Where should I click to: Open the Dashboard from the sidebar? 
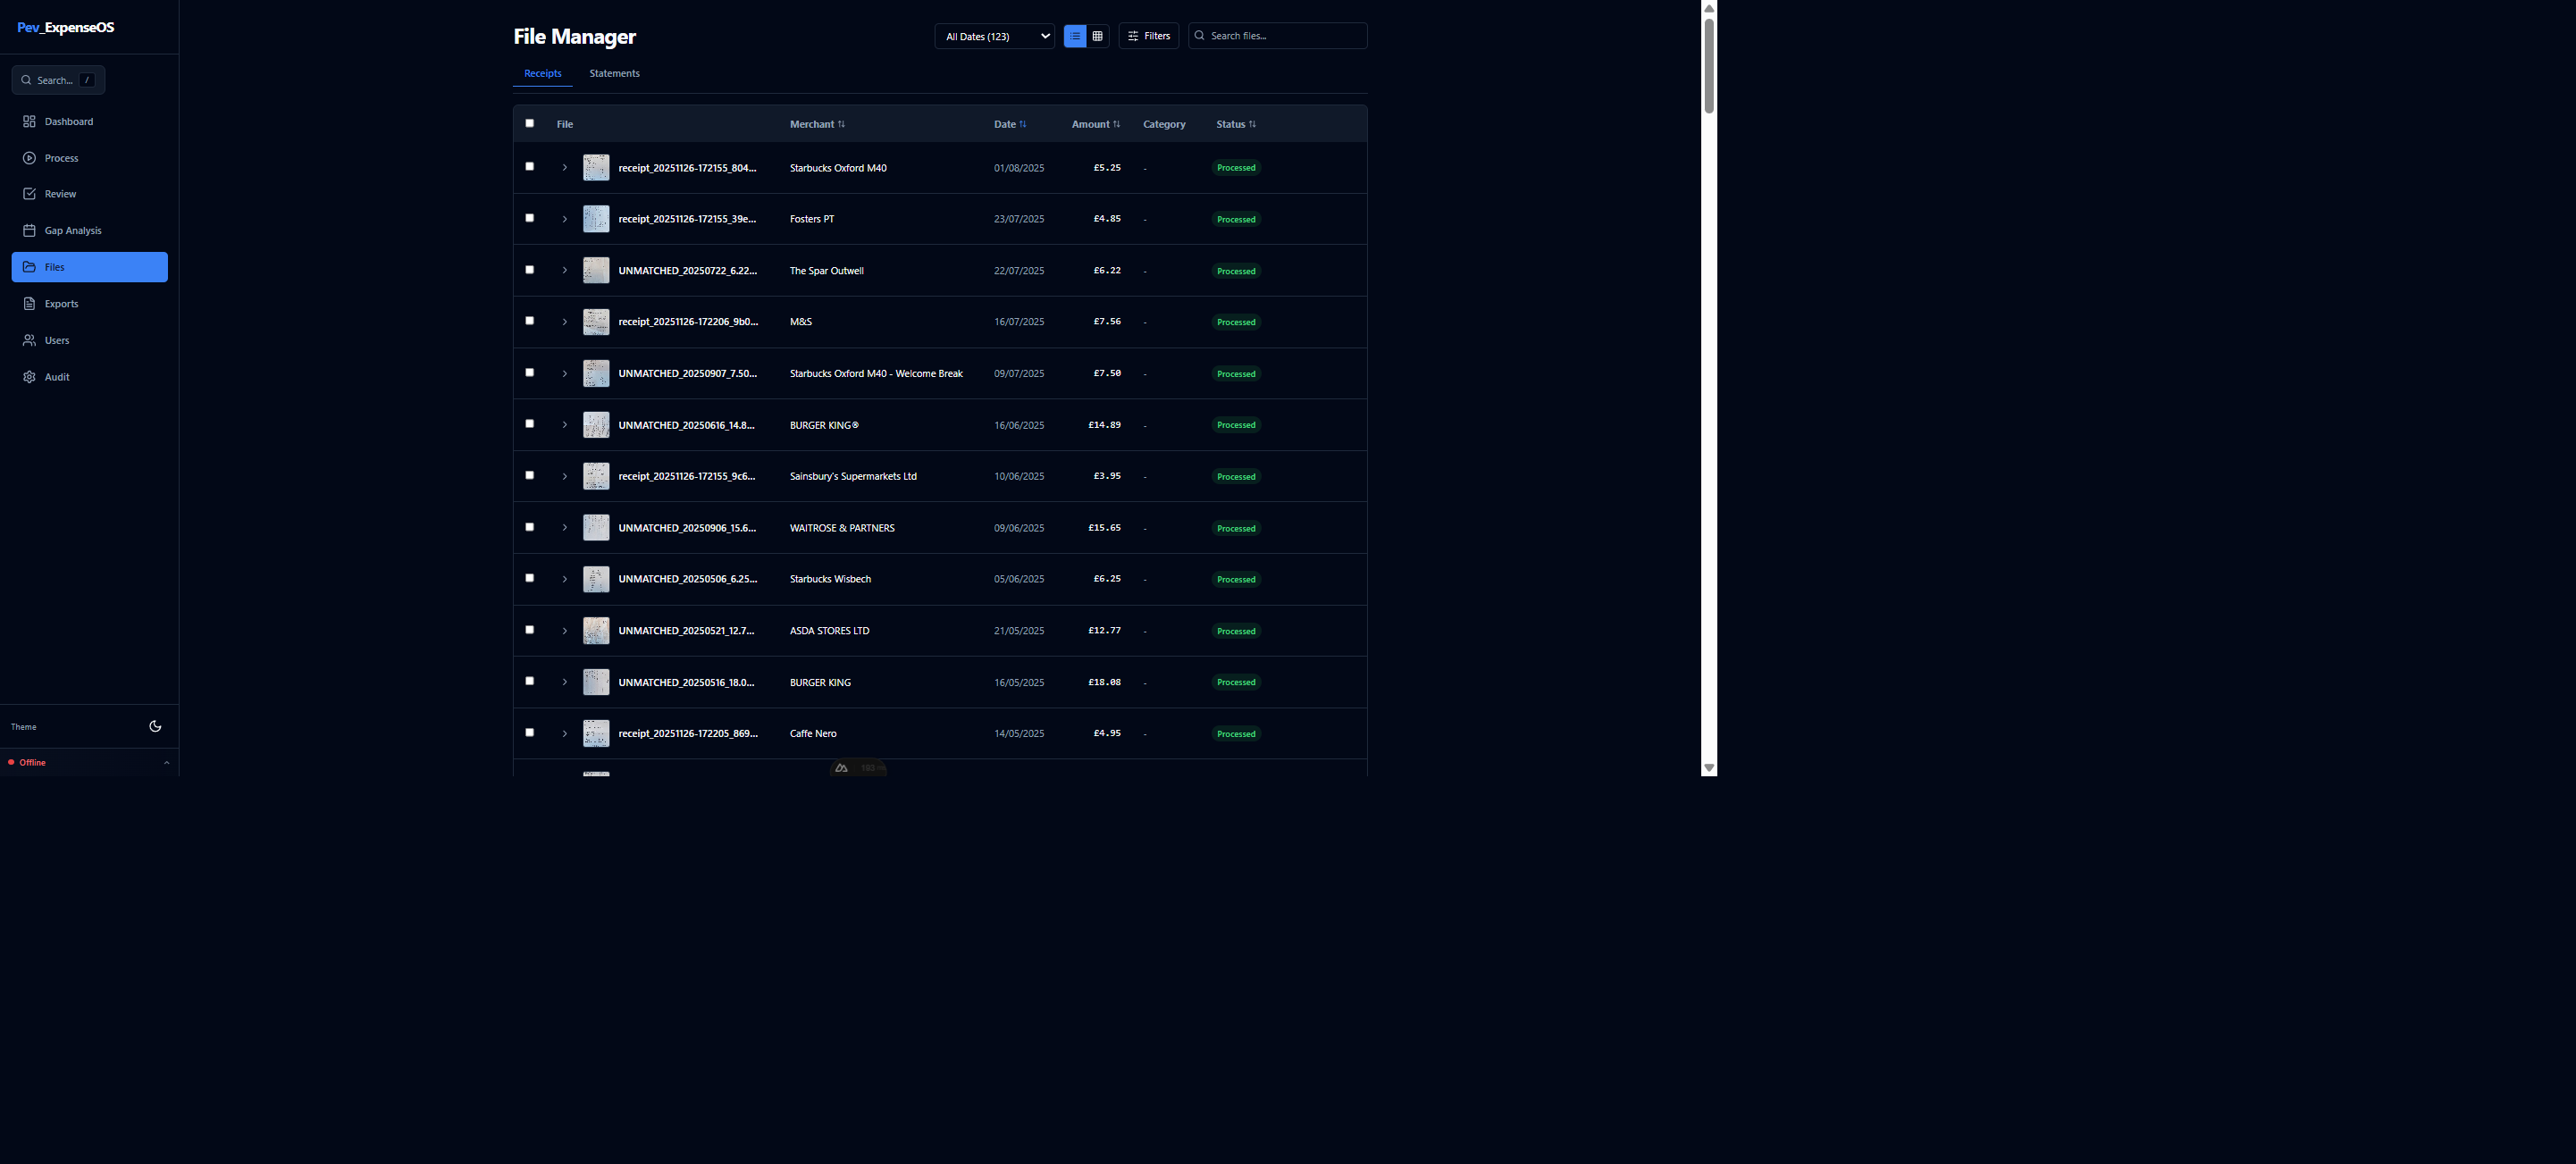pyautogui.click(x=68, y=121)
